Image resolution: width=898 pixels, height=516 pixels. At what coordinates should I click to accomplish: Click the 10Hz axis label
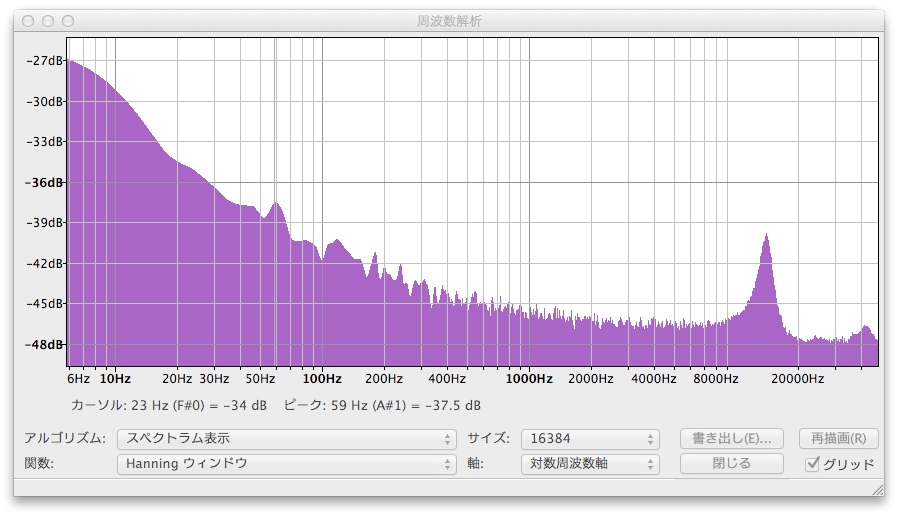(x=115, y=379)
